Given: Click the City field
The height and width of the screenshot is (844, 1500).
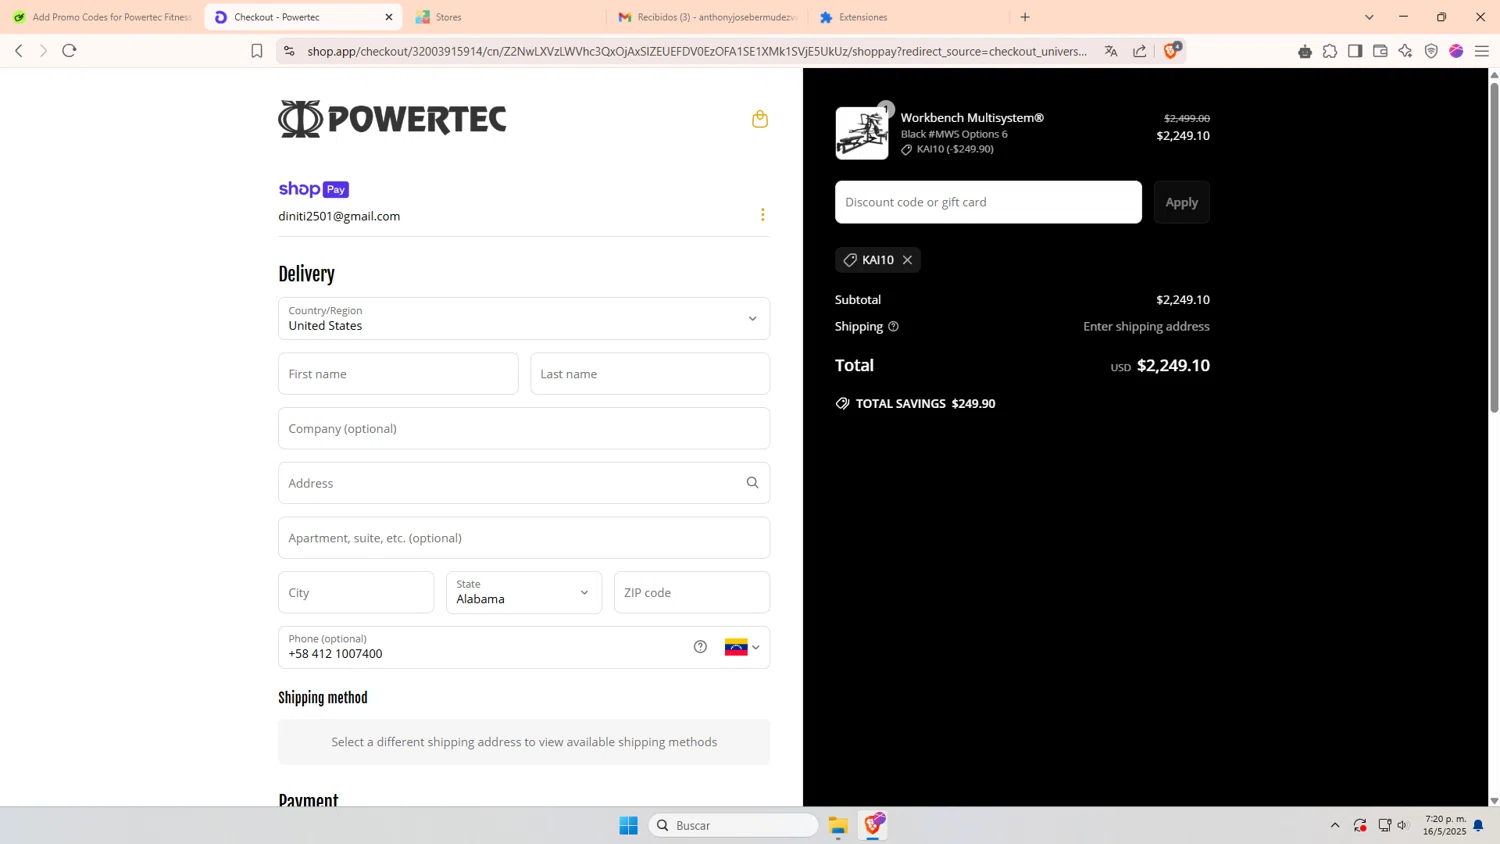Looking at the screenshot, I should (356, 592).
